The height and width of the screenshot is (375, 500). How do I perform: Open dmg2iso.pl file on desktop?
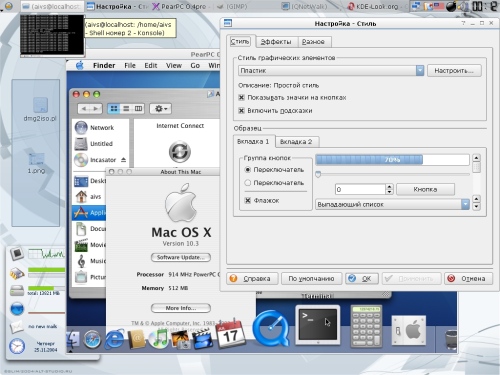tap(40, 109)
